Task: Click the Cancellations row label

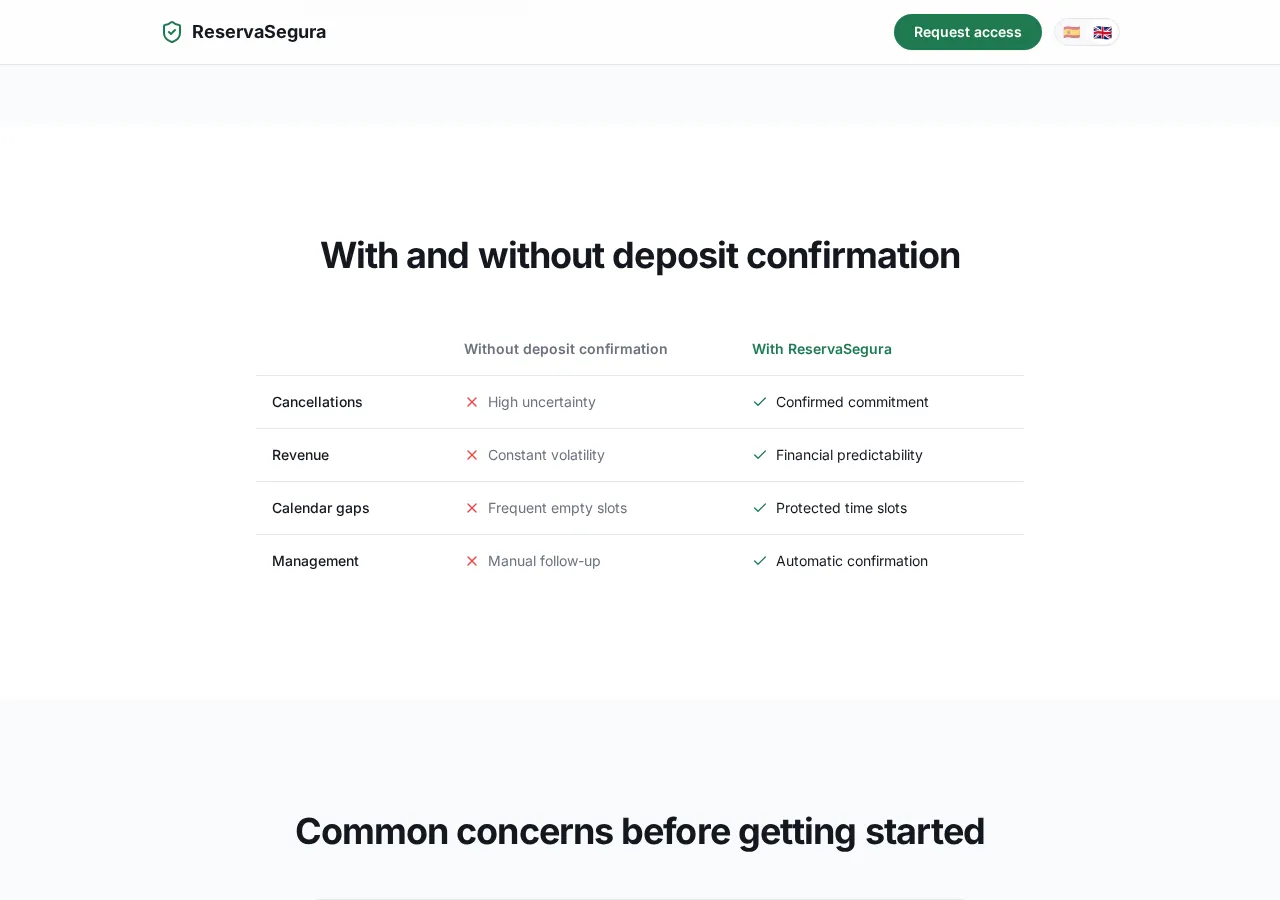Action: 317,402
